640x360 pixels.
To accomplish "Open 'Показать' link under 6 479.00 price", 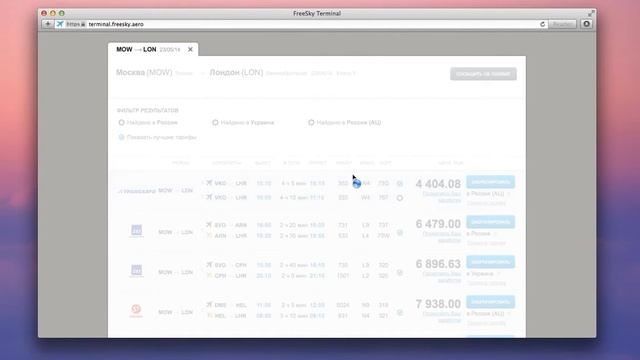I will (x=441, y=237).
